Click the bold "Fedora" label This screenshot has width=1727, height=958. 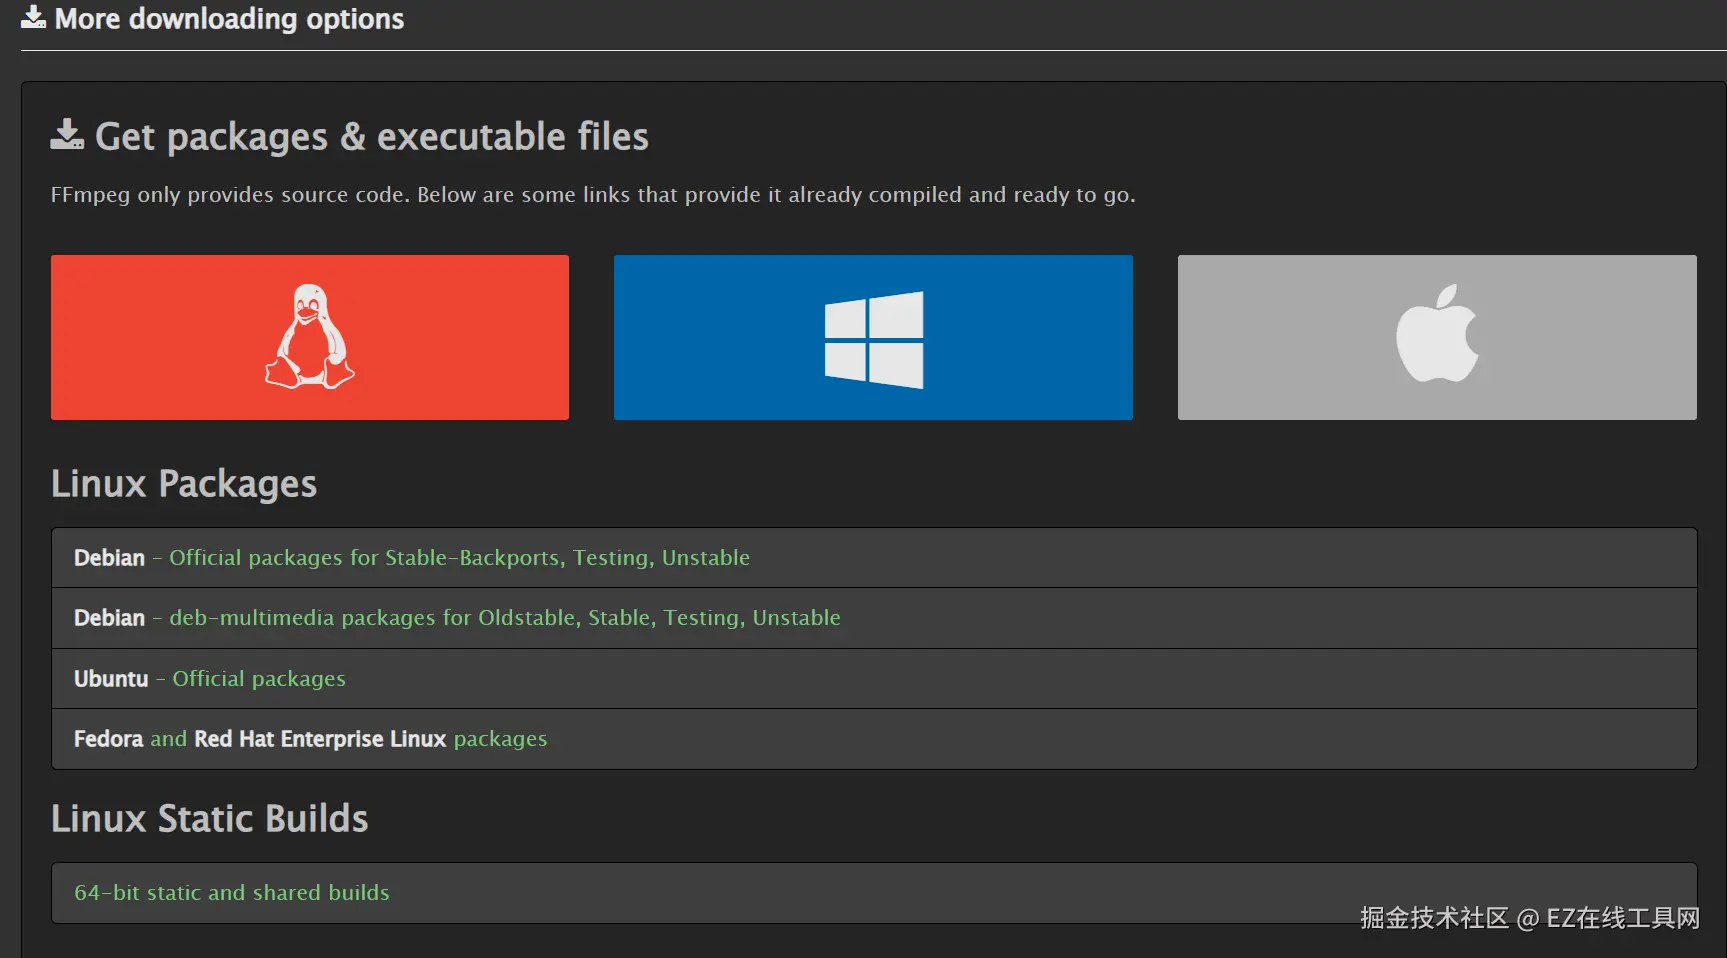pos(108,739)
